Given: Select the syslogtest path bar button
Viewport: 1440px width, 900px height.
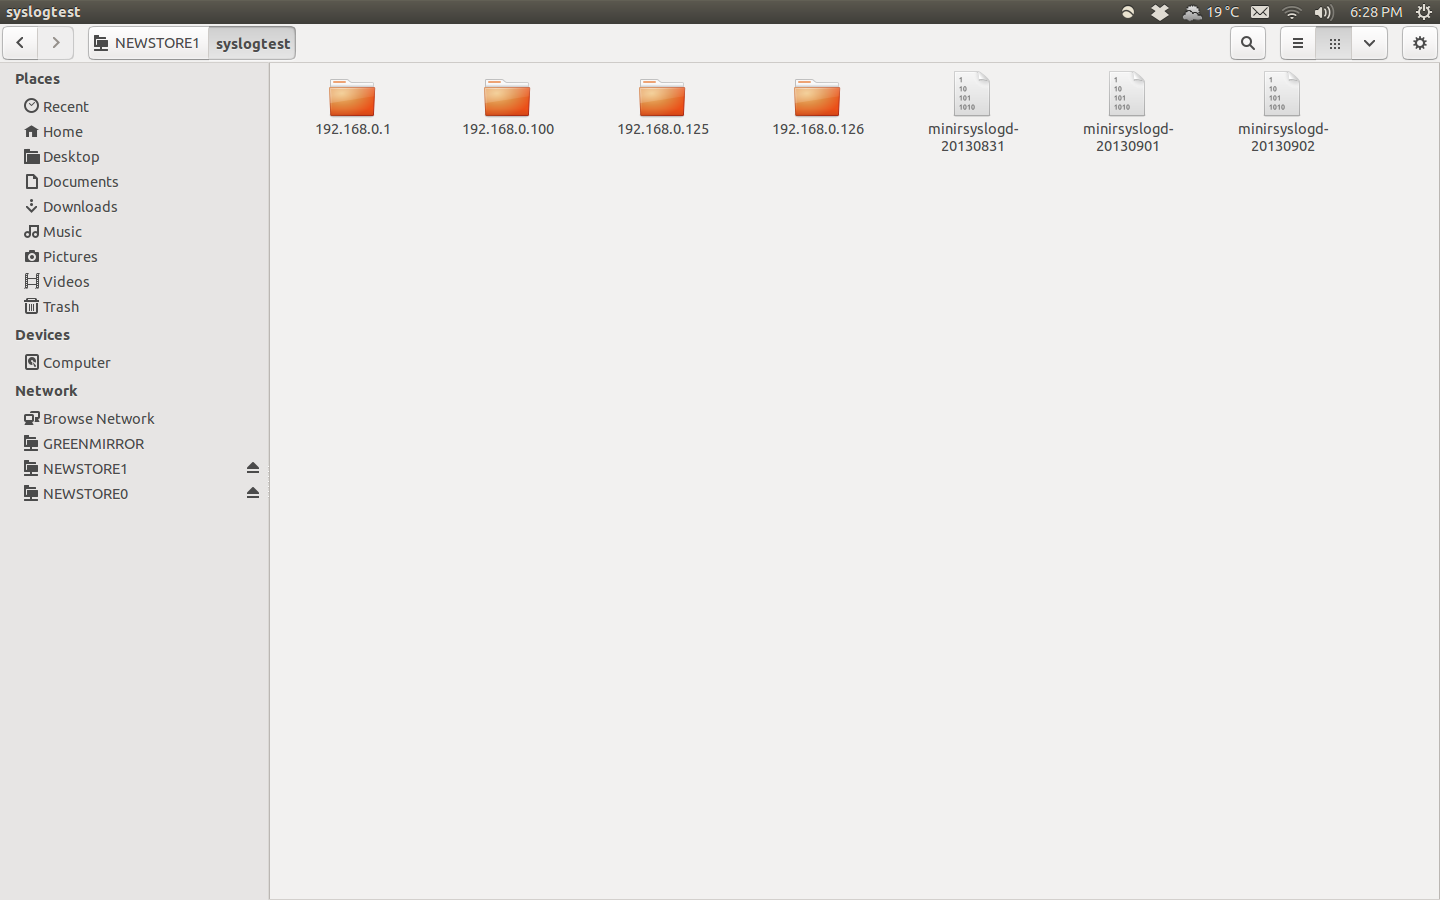Looking at the screenshot, I should click(x=252, y=43).
